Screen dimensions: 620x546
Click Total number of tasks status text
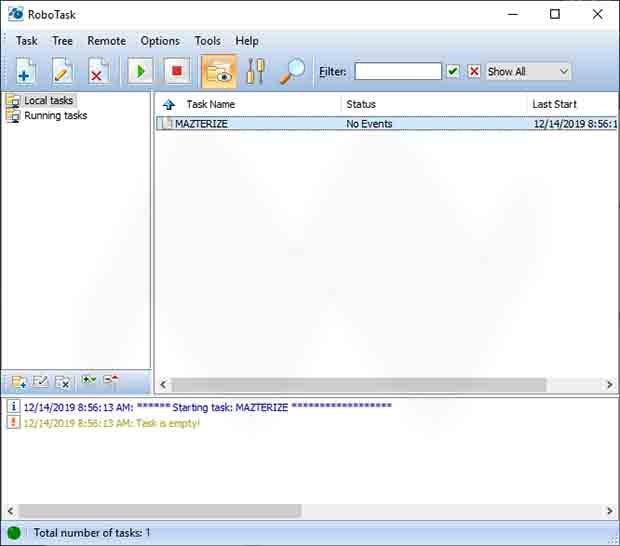tap(92, 533)
